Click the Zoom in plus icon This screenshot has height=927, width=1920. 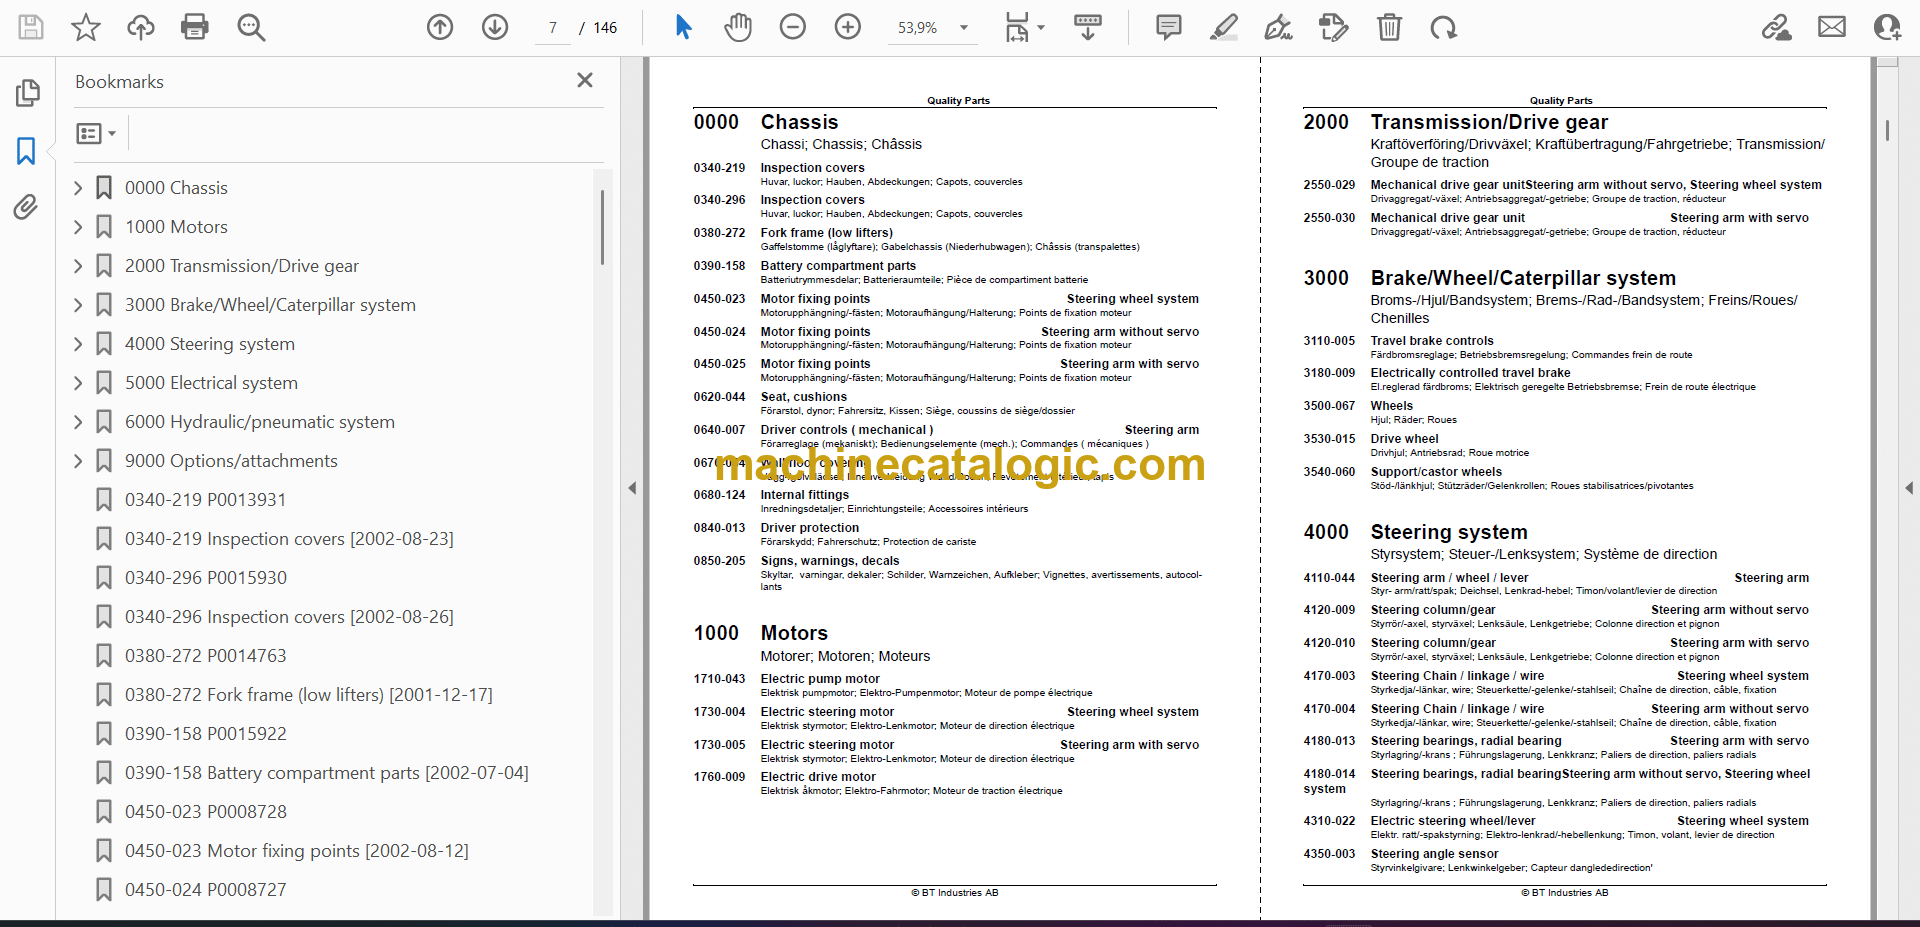848,27
